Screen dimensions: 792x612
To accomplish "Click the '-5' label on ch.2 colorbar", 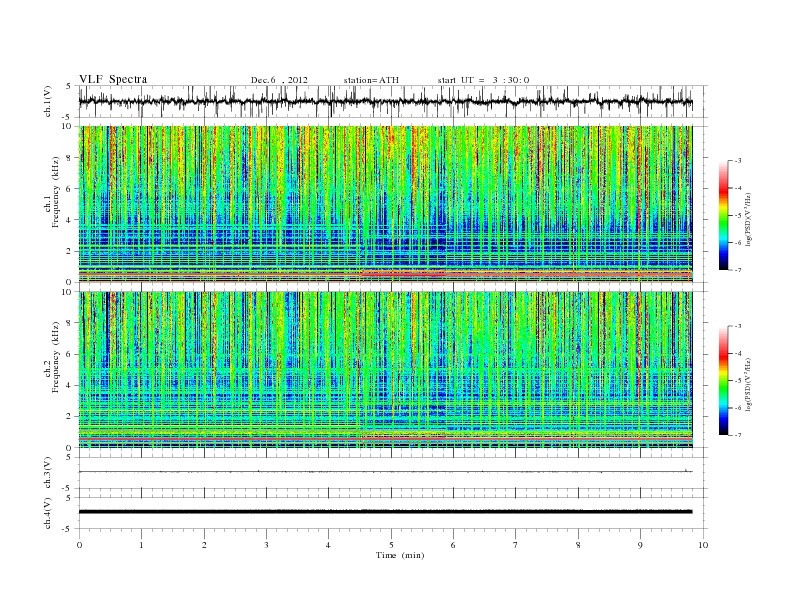I will 738,380.
